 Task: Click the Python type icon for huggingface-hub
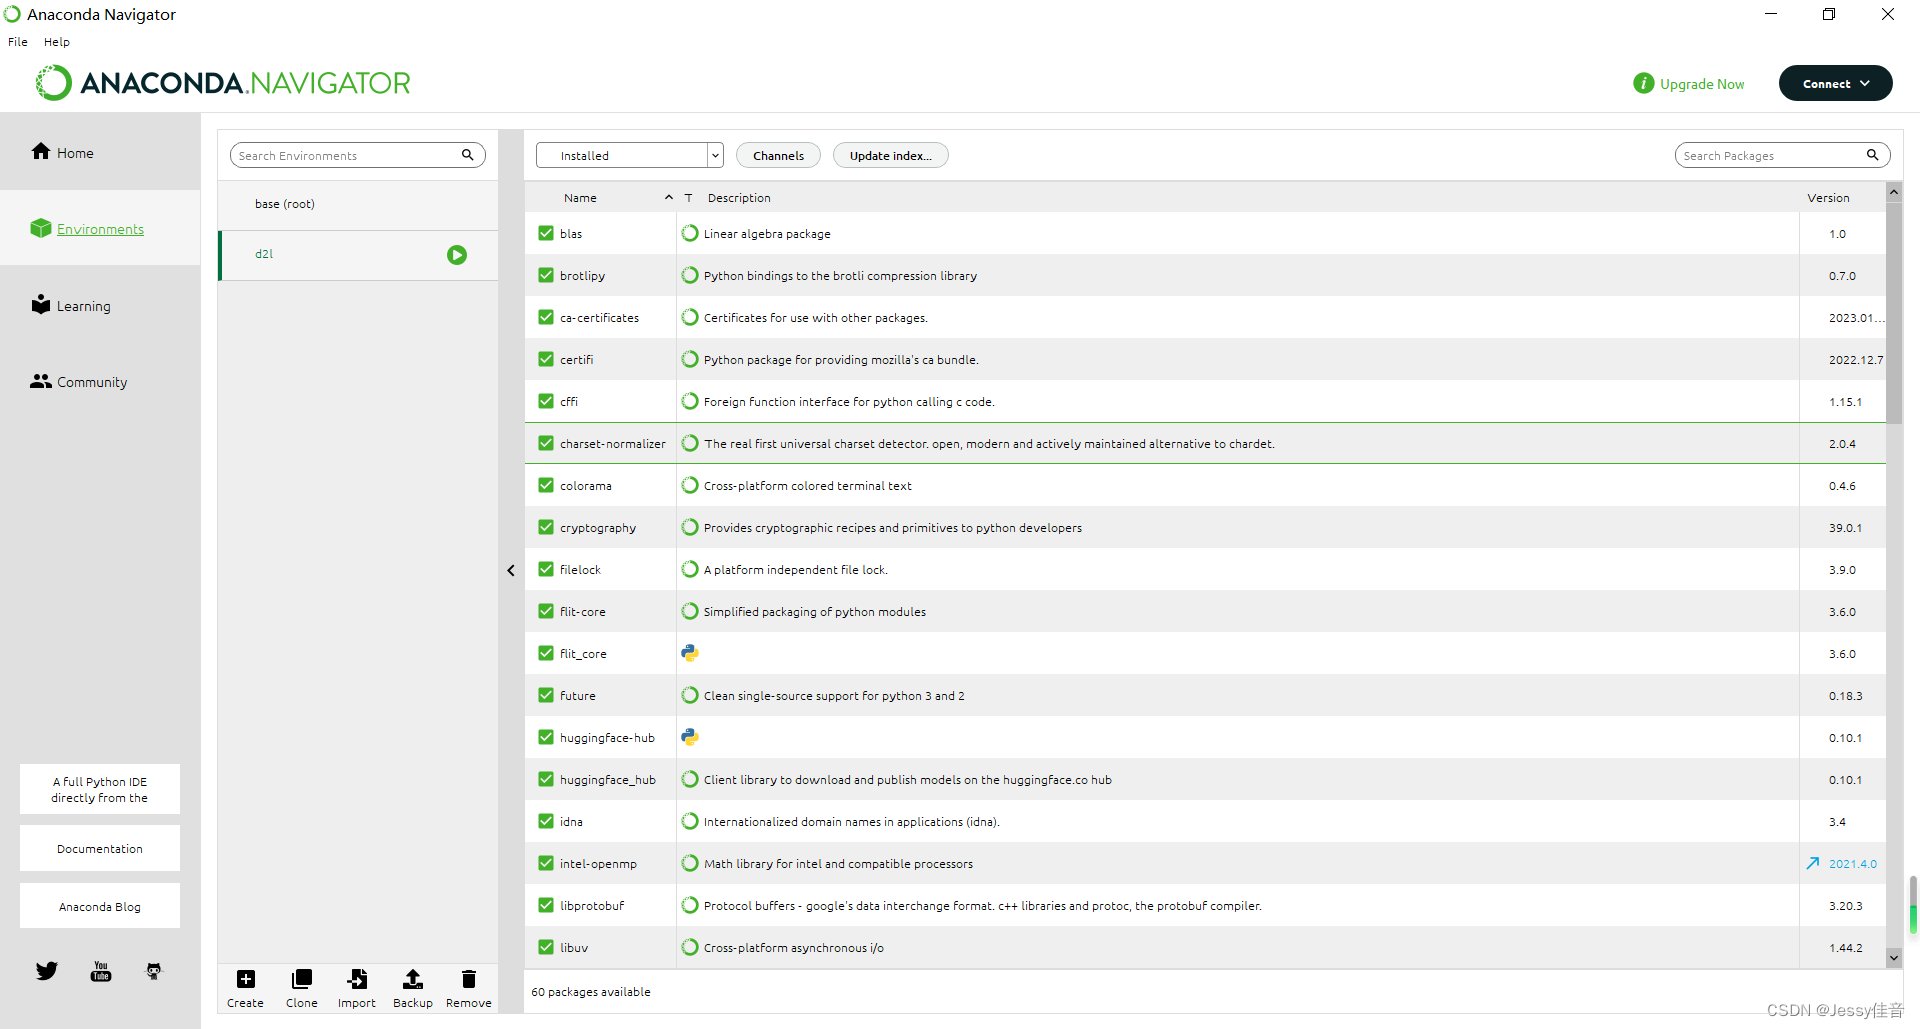[x=690, y=737]
